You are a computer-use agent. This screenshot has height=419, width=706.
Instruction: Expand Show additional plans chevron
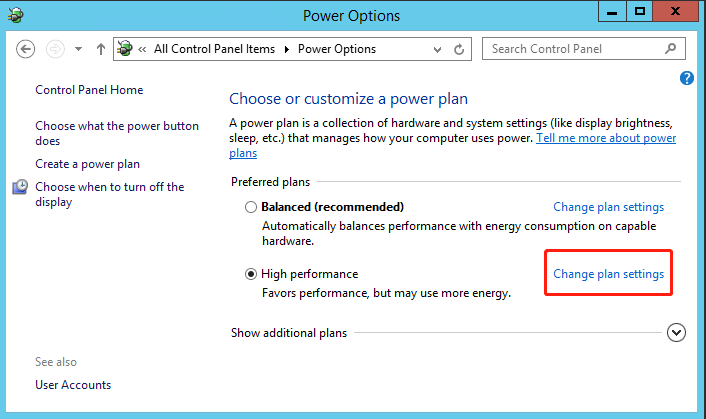677,333
